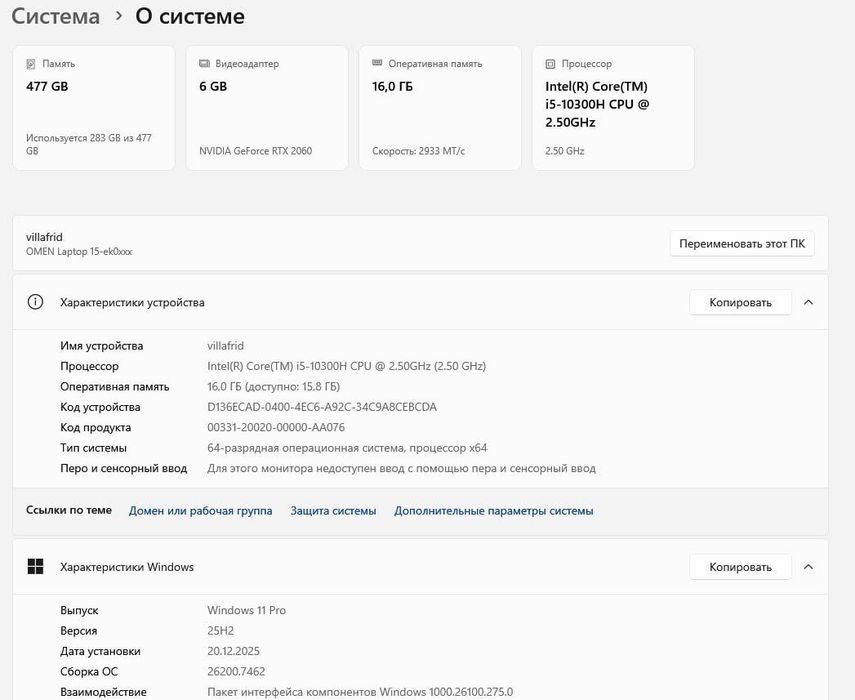
Task: Click OS build 26200.7462
Action: [236, 672]
